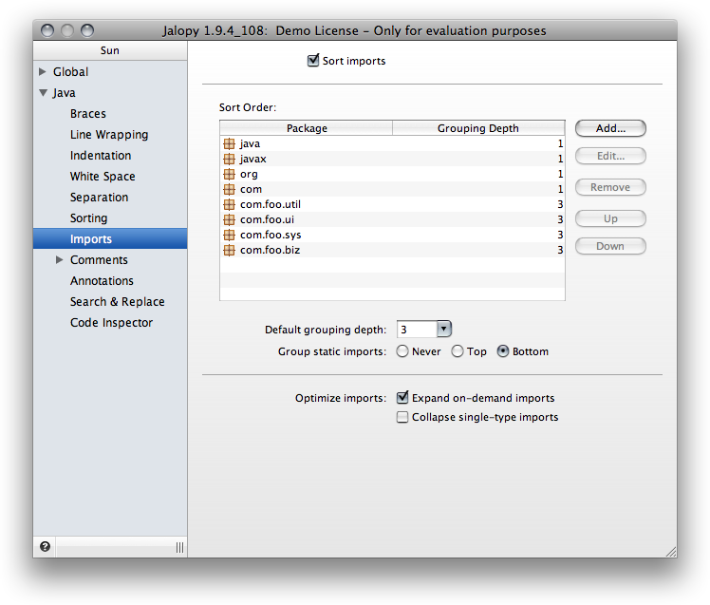
Task: Collapse the Java tree node
Action: (x=43, y=93)
